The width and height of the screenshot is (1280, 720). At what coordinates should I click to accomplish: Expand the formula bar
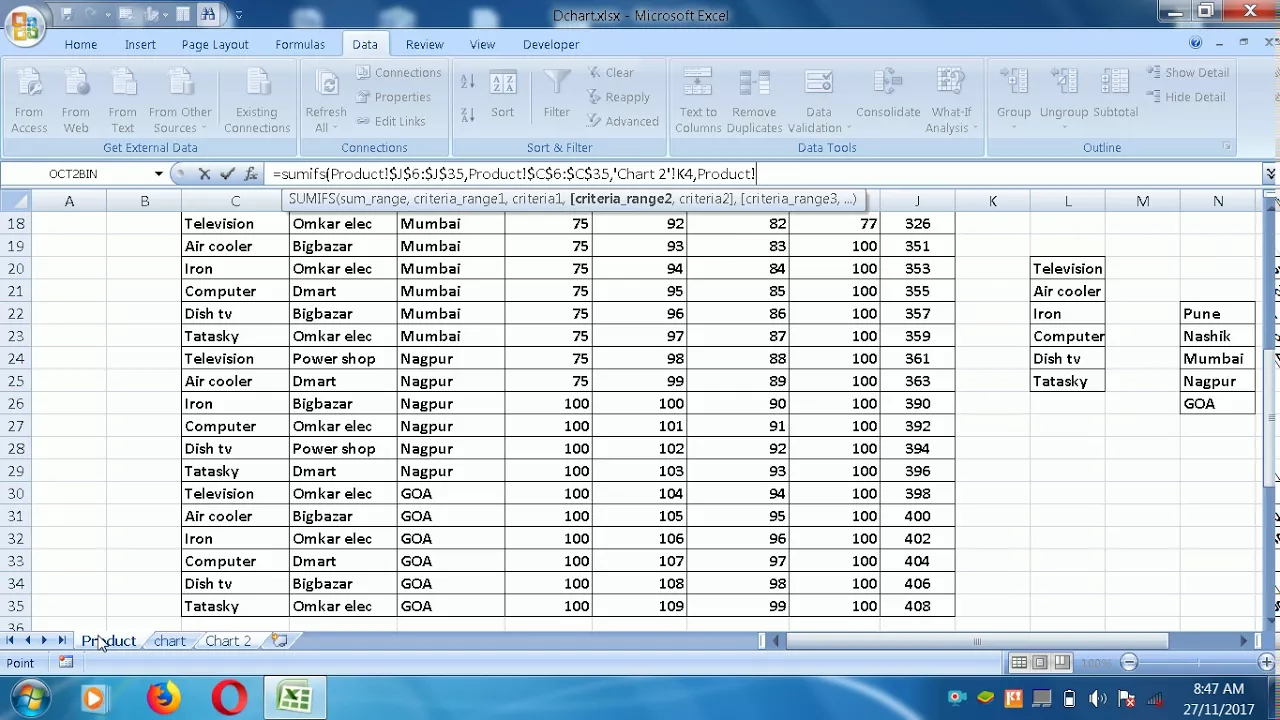1270,174
